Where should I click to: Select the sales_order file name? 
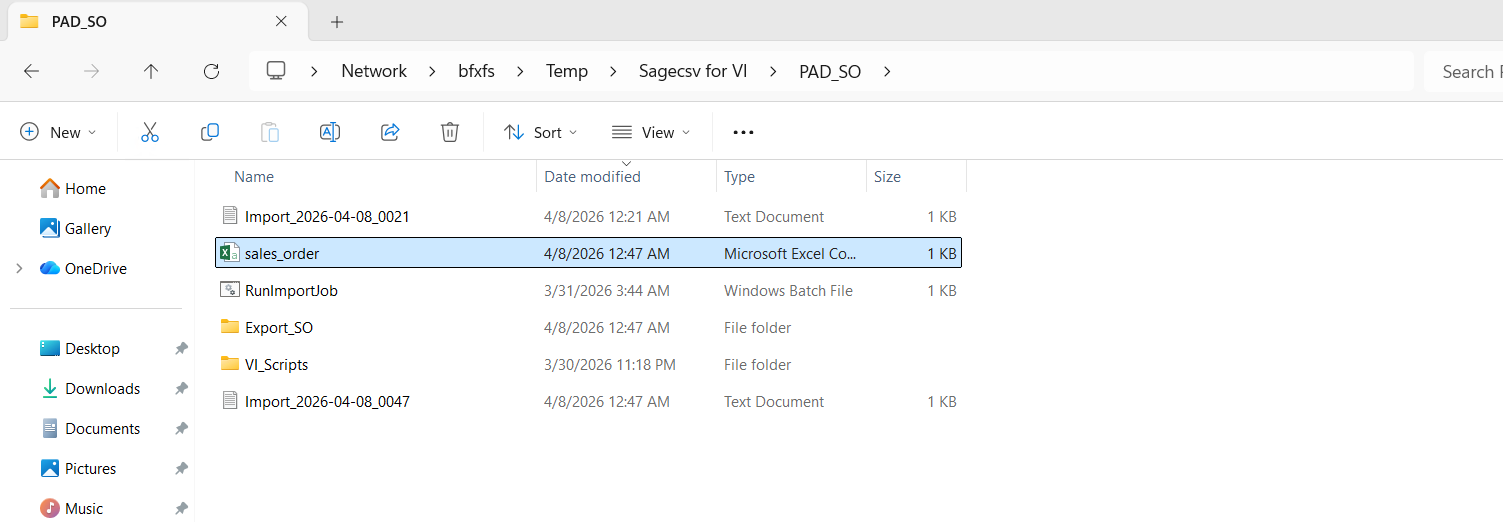282,254
